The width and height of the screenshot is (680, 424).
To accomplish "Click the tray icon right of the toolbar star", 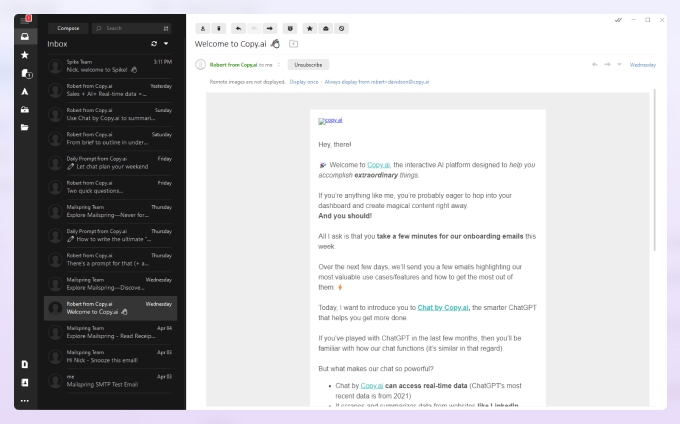I will click(x=326, y=29).
